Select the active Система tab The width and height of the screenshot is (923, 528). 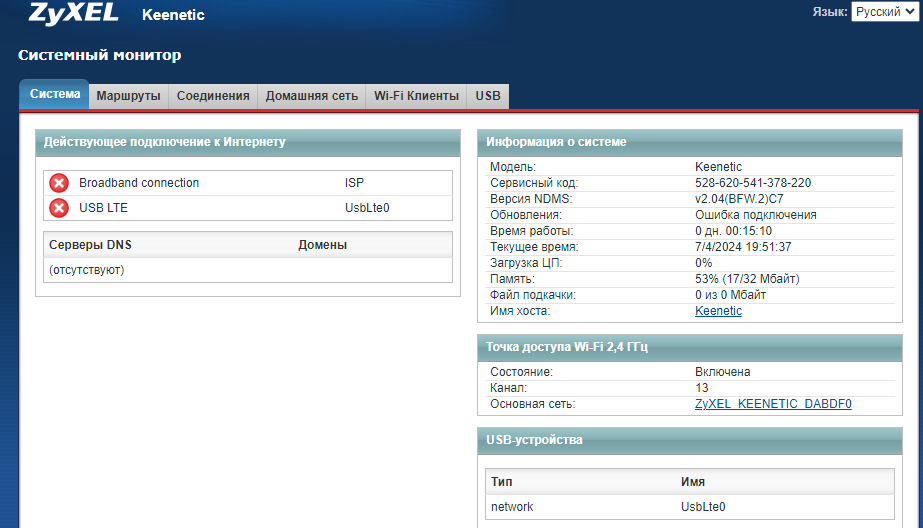point(55,95)
